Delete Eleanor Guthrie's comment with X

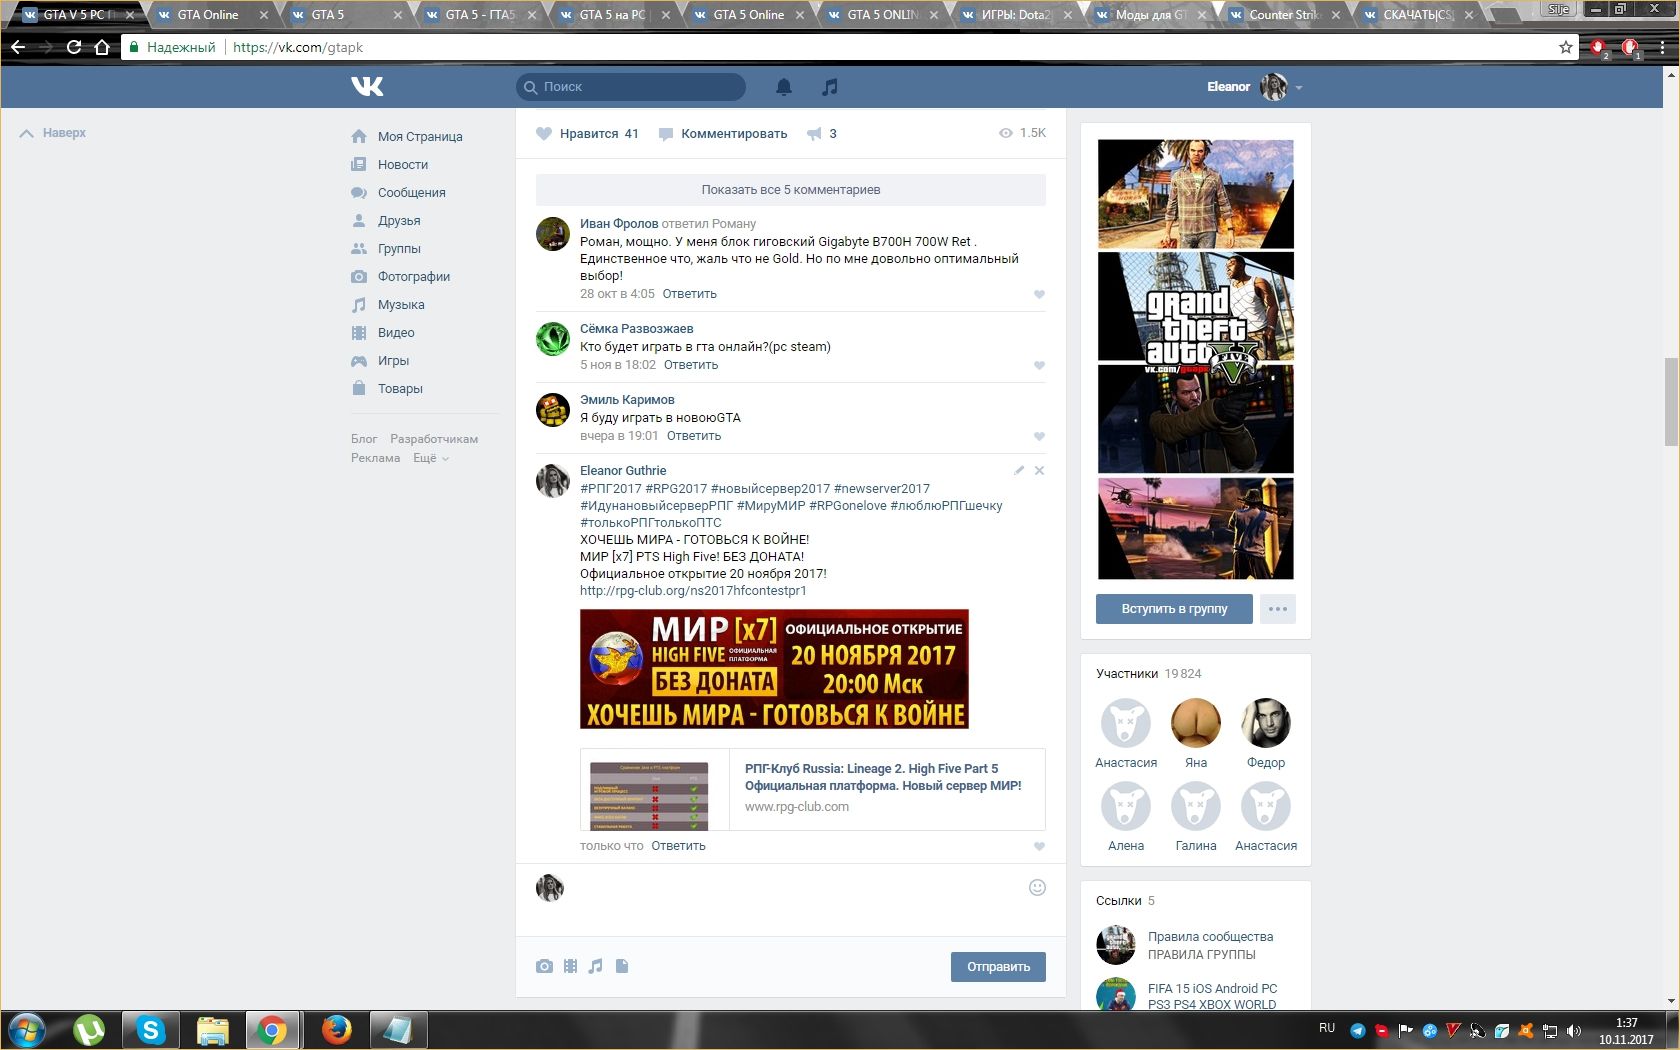(1039, 470)
